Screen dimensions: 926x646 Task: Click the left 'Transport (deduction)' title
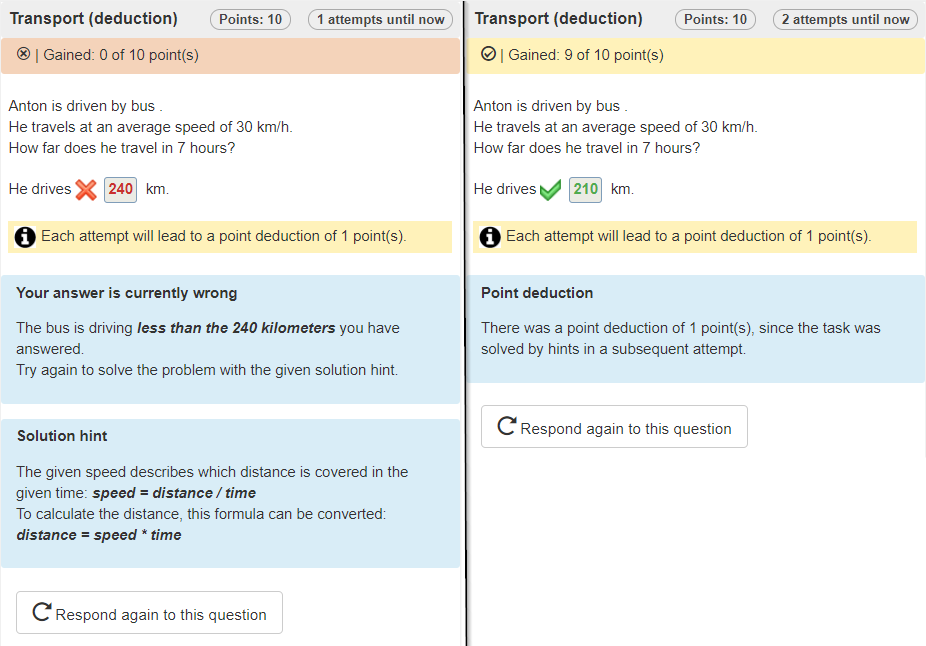pyautogui.click(x=93, y=19)
